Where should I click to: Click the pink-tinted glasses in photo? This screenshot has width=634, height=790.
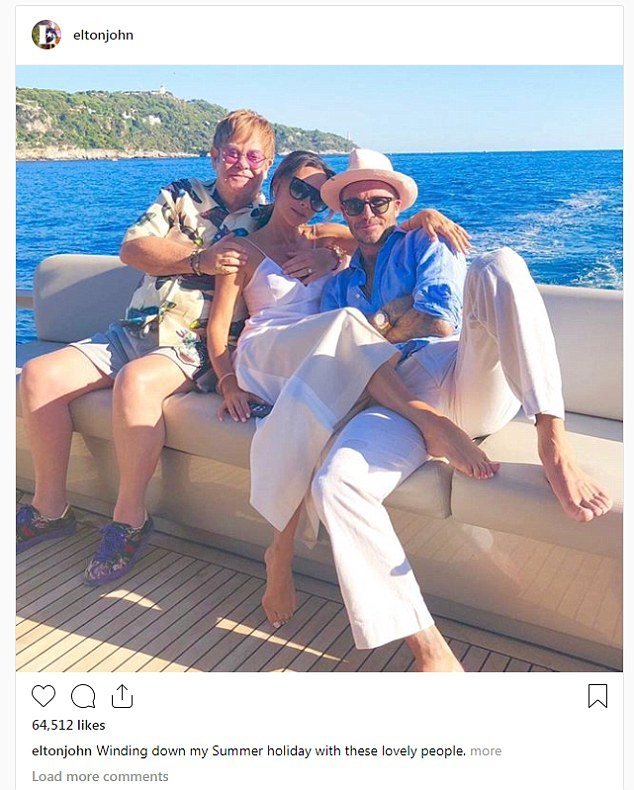click(x=244, y=157)
